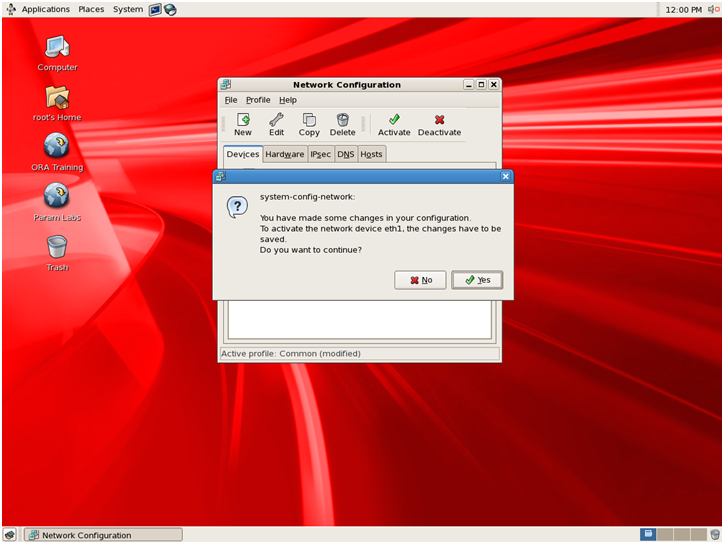Switch to the first workspace

click(x=648, y=534)
